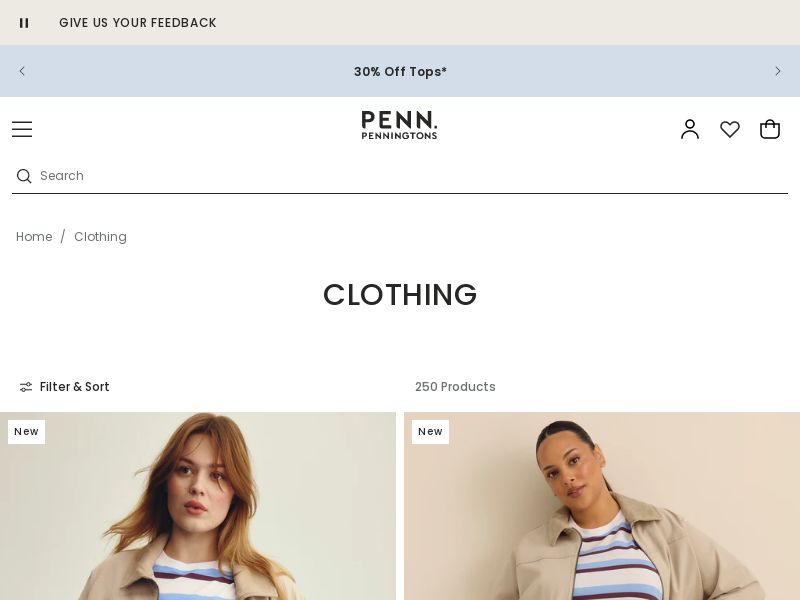The width and height of the screenshot is (800, 600).
Task: Click the New badge on second product
Action: pos(430,431)
